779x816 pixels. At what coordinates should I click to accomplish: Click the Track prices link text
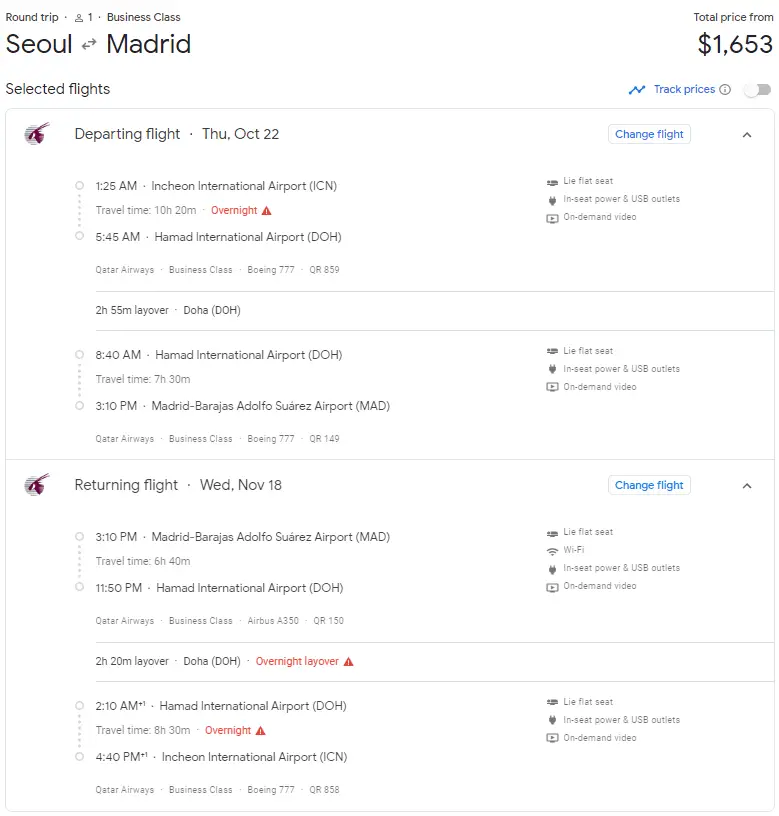[684, 90]
